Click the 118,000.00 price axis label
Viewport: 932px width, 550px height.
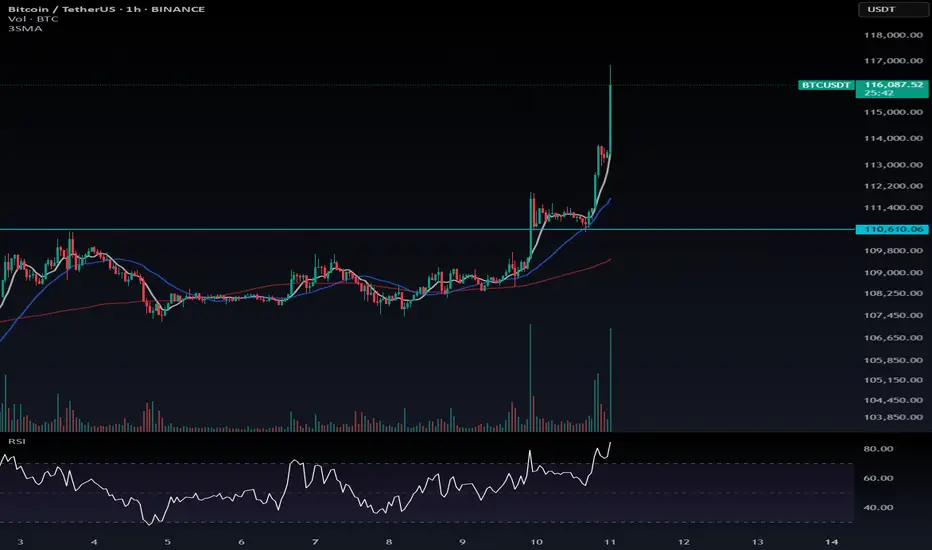(893, 35)
